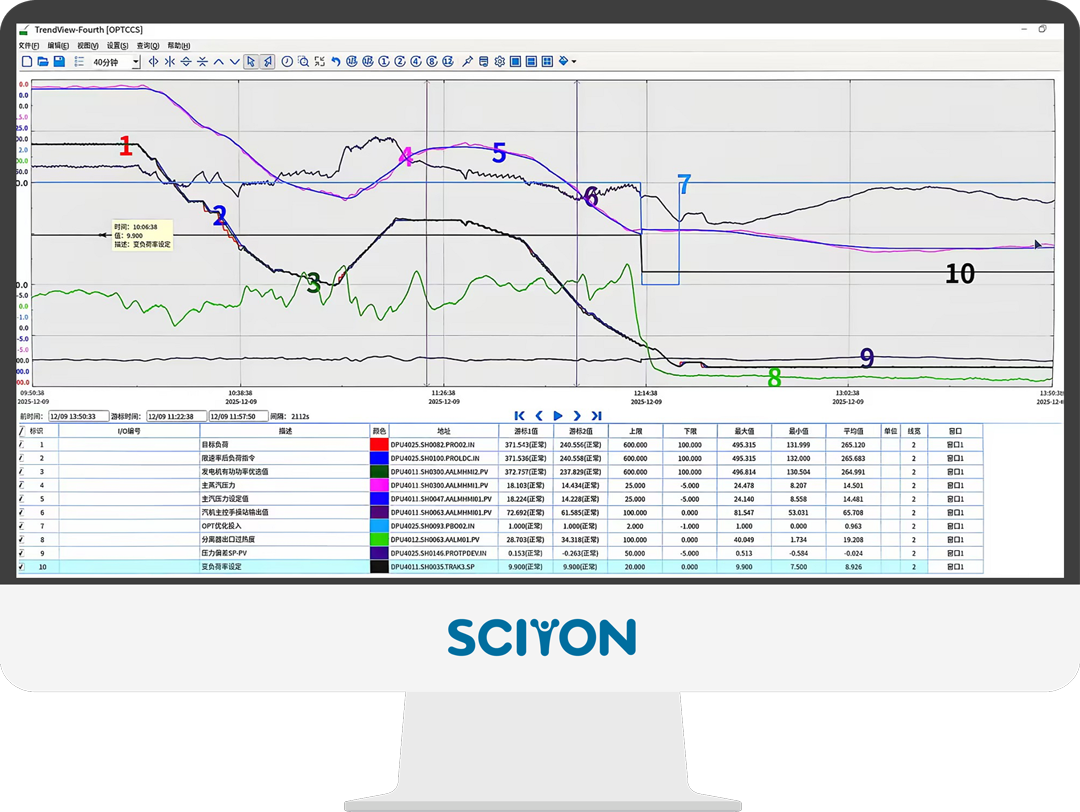This screenshot has width=1080, height=812.
Task: Play the trend with triangle button
Action: click(x=558, y=416)
